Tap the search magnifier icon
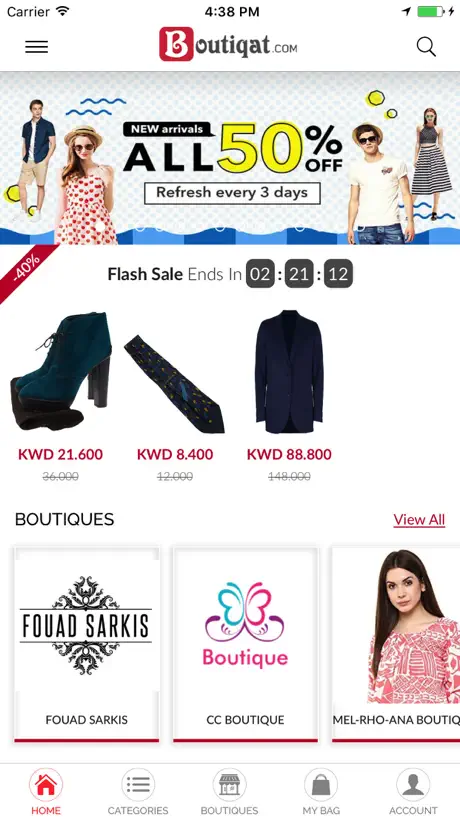Image resolution: width=460 pixels, height=818 pixels. pos(426,47)
